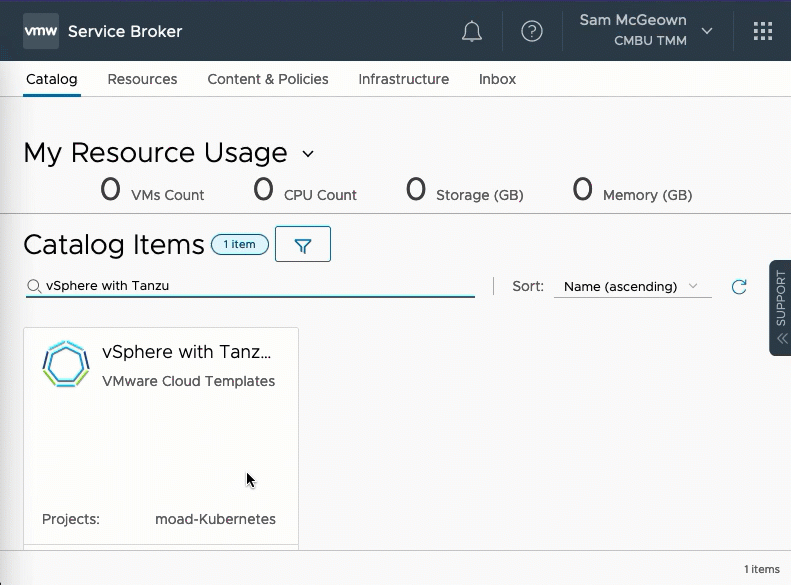The width and height of the screenshot is (791, 585).
Task: Open the apps grid switcher
Action: [763, 32]
